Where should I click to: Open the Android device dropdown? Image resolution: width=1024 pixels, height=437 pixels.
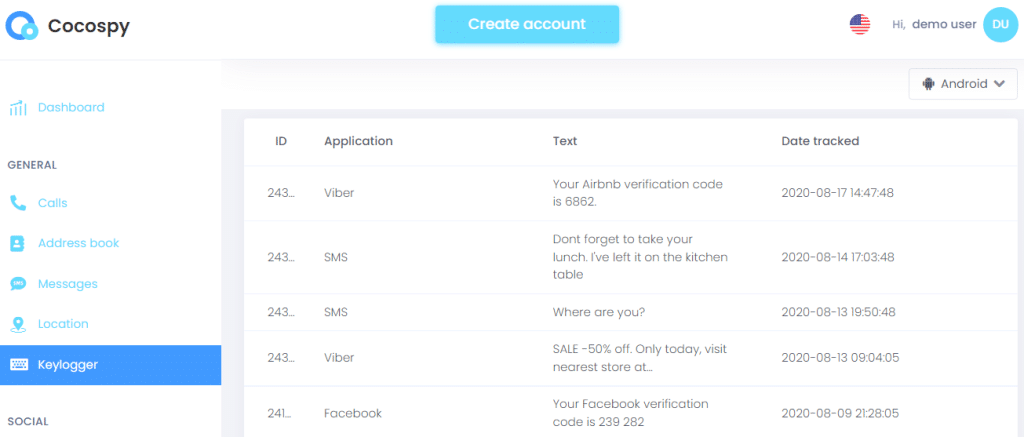pyautogui.click(x=963, y=84)
